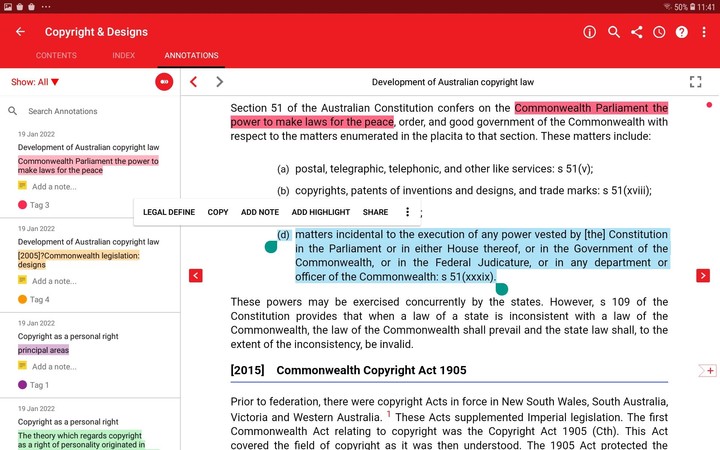Toggle the red tag filter button

tap(164, 82)
